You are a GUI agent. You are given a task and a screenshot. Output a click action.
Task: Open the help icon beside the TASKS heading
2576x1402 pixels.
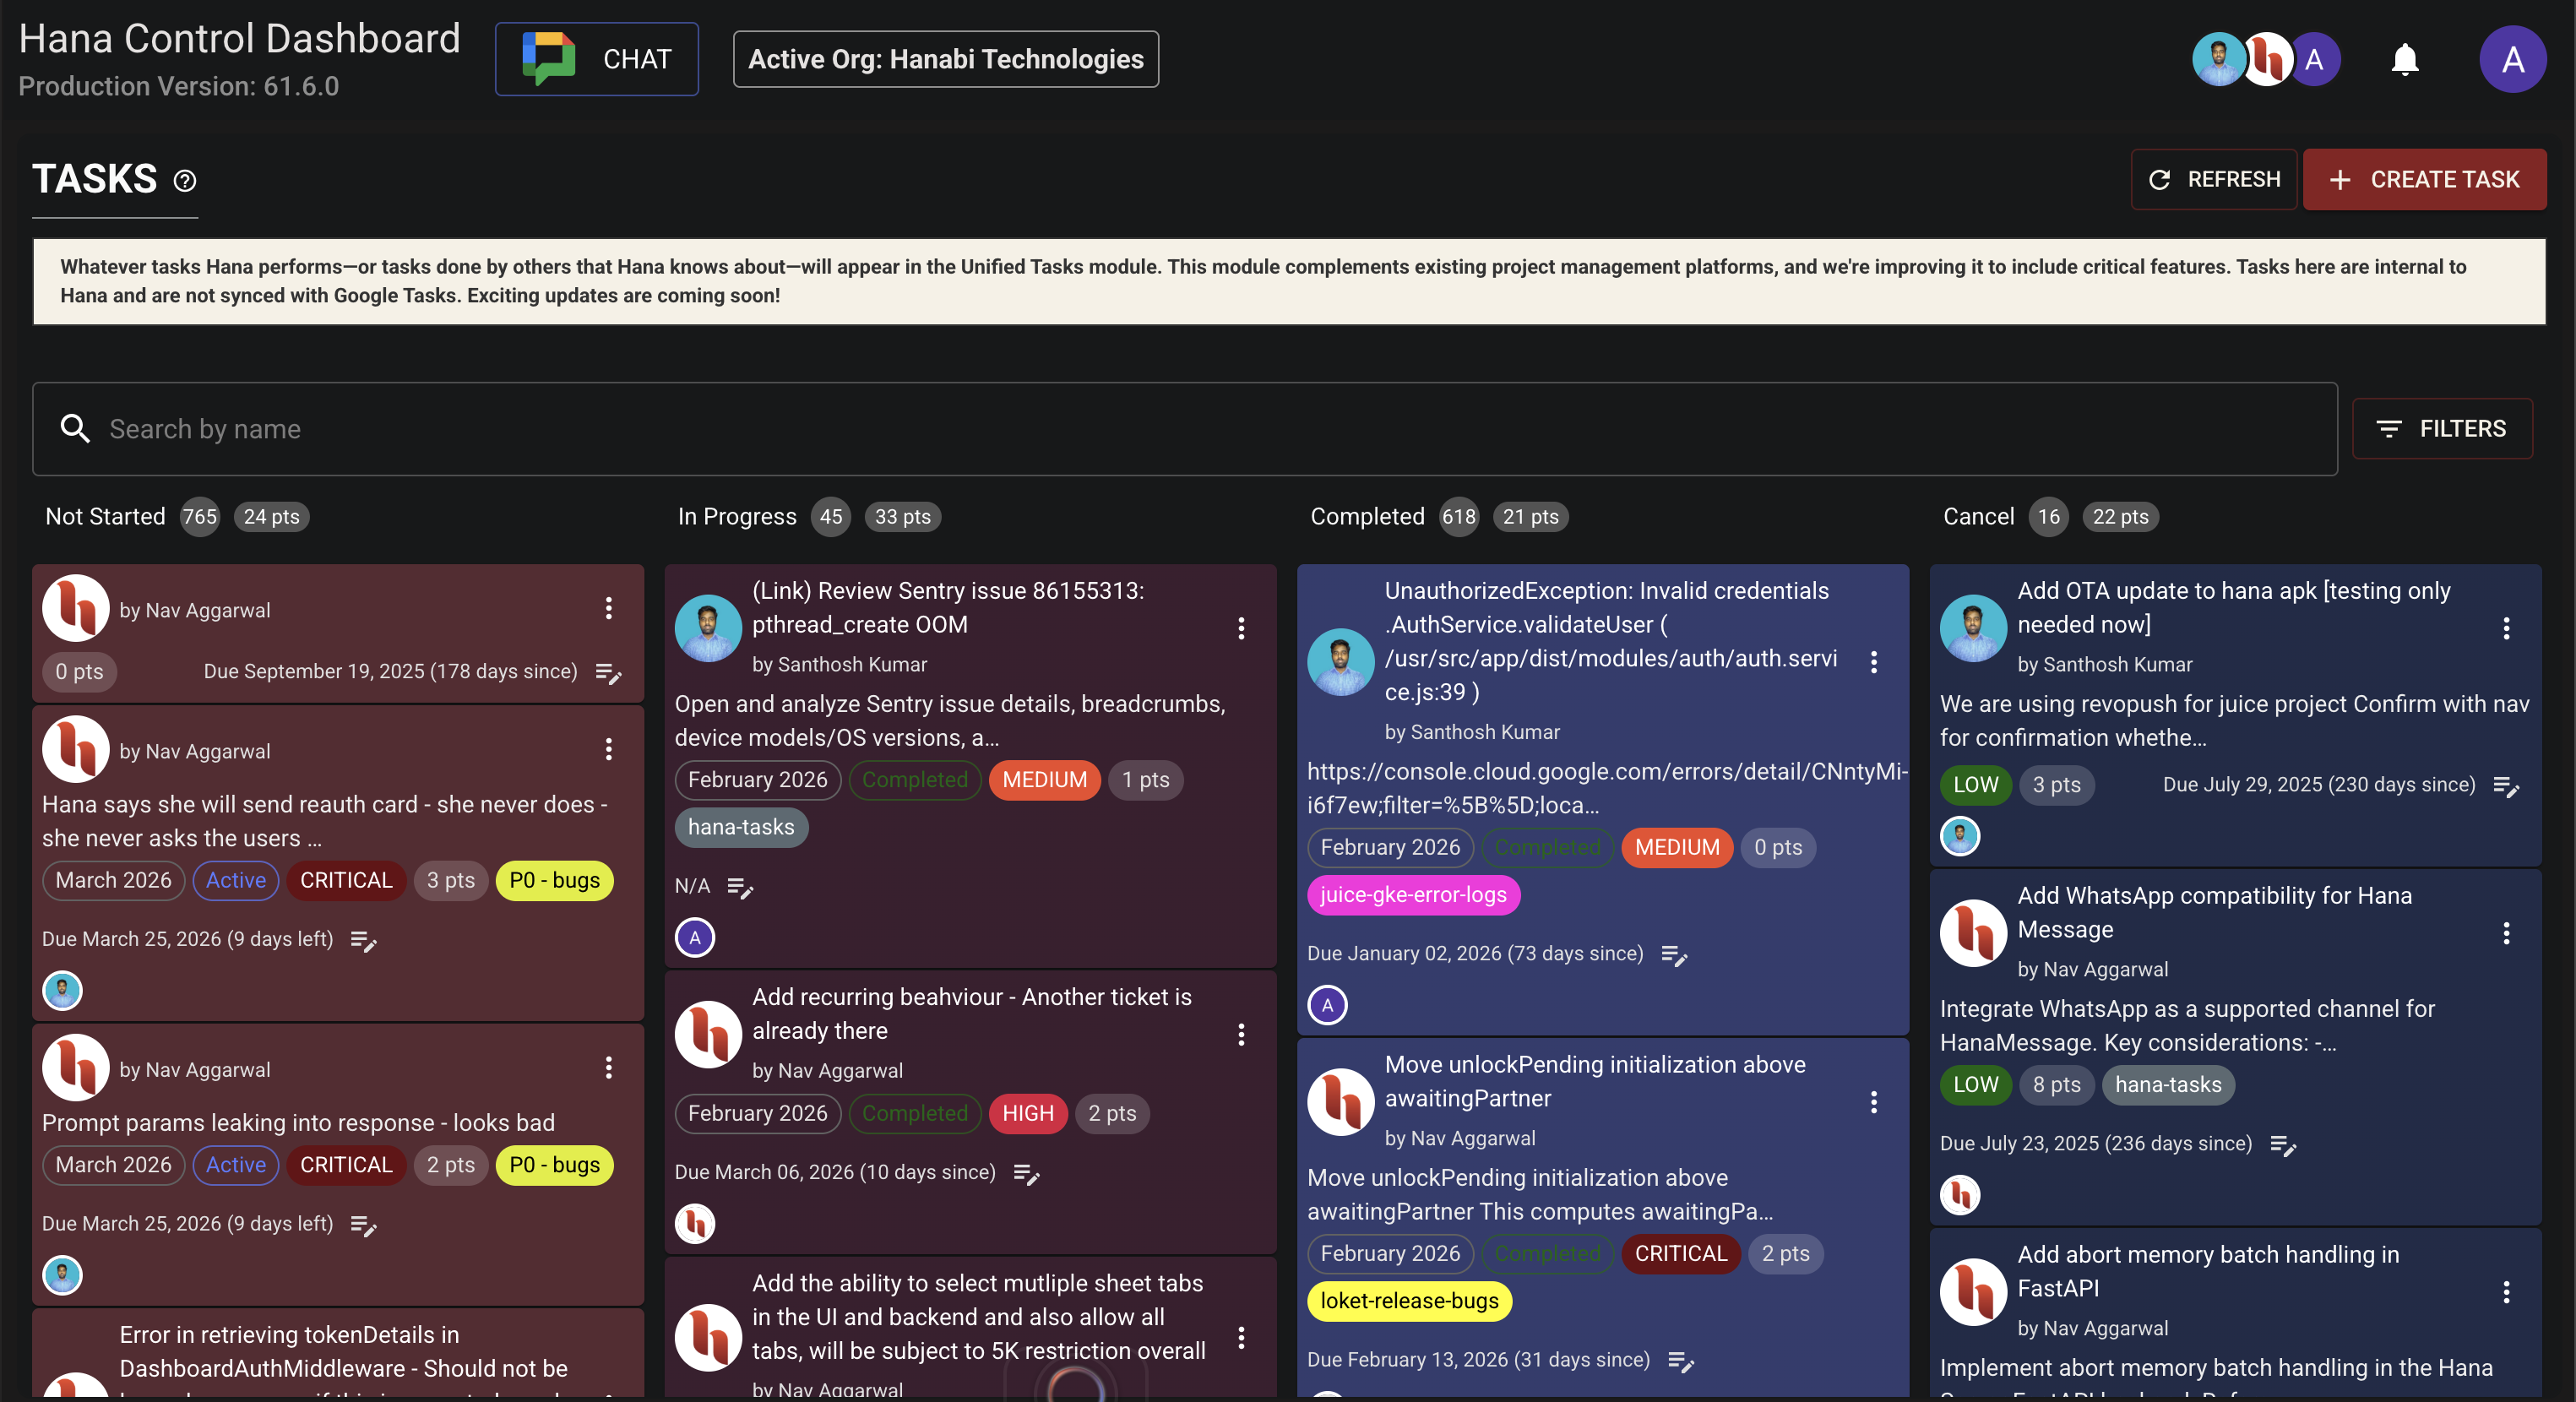click(x=184, y=181)
